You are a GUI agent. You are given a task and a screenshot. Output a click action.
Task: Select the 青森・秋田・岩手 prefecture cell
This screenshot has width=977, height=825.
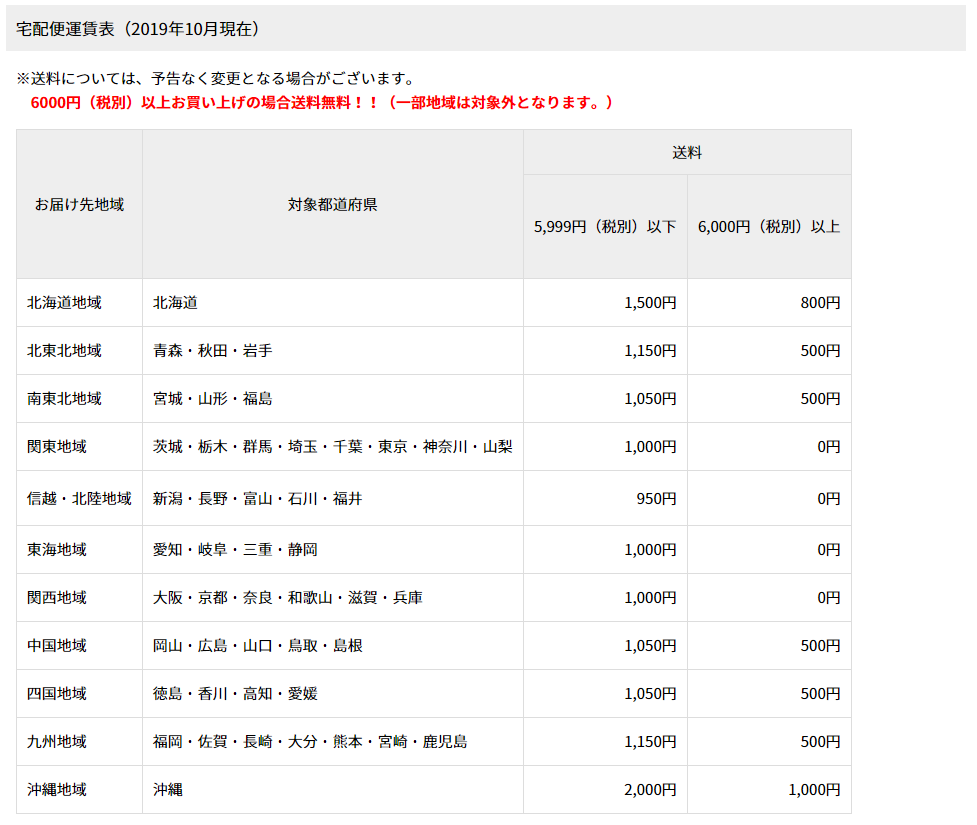(x=212, y=350)
